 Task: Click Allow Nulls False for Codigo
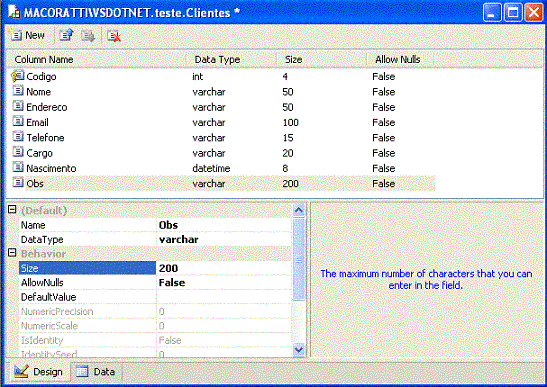tap(383, 76)
